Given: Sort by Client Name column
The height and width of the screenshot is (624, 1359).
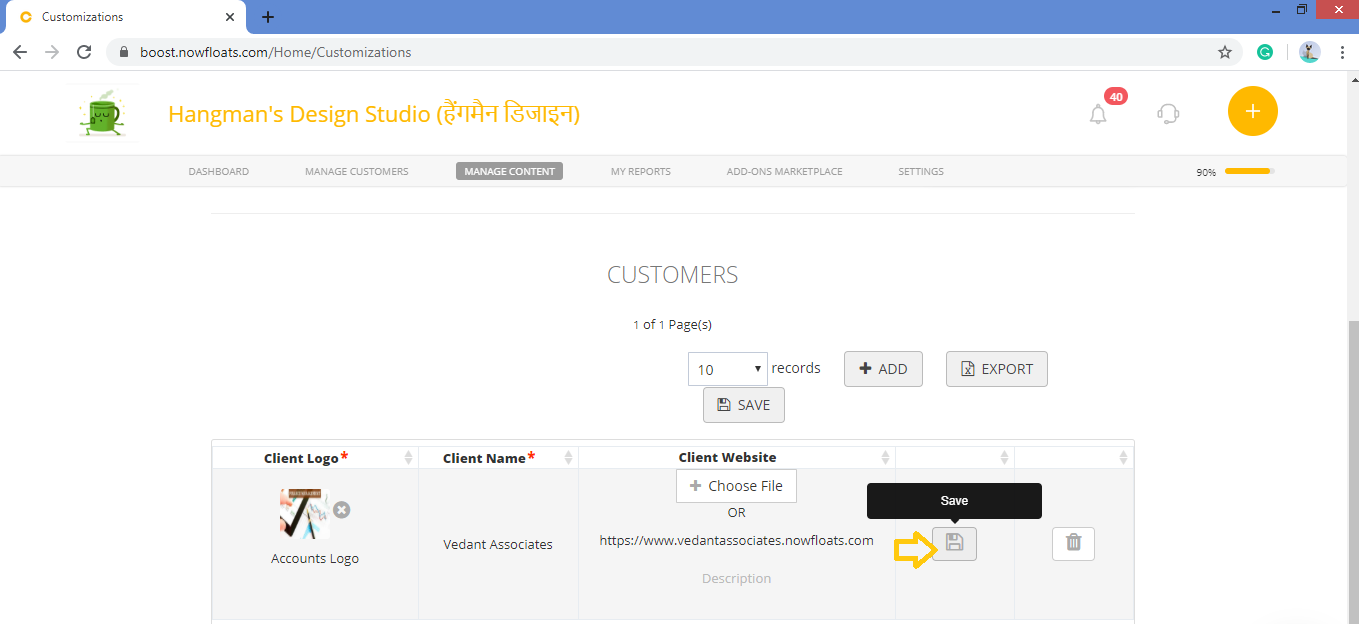Looking at the screenshot, I should pos(569,457).
